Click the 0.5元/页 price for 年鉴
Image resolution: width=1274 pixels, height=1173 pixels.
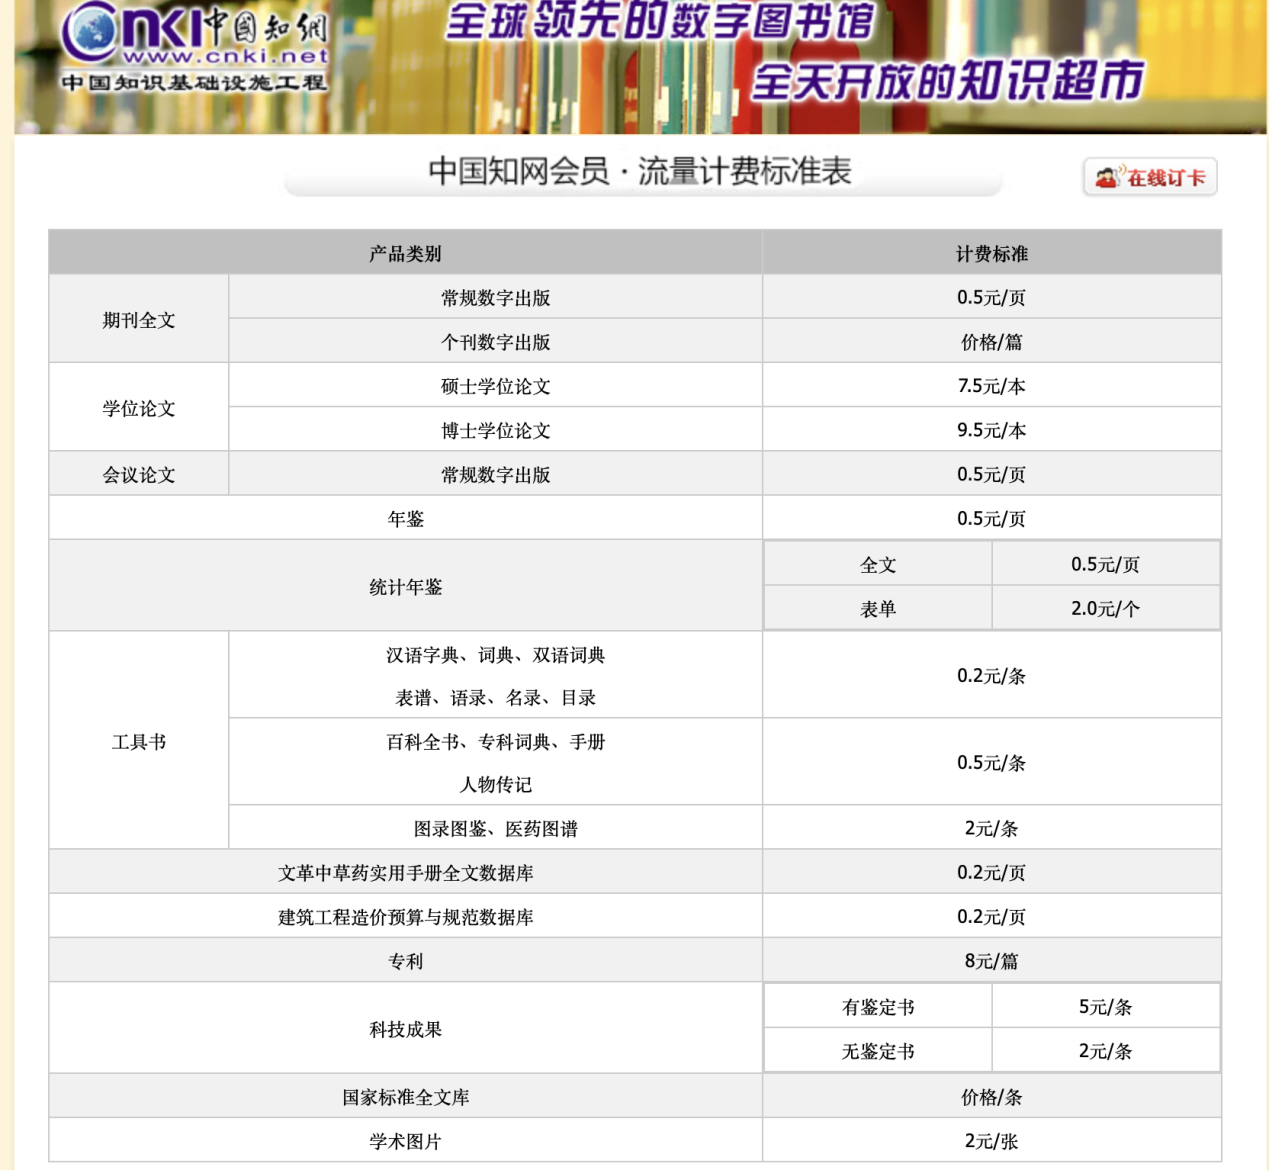coord(992,518)
